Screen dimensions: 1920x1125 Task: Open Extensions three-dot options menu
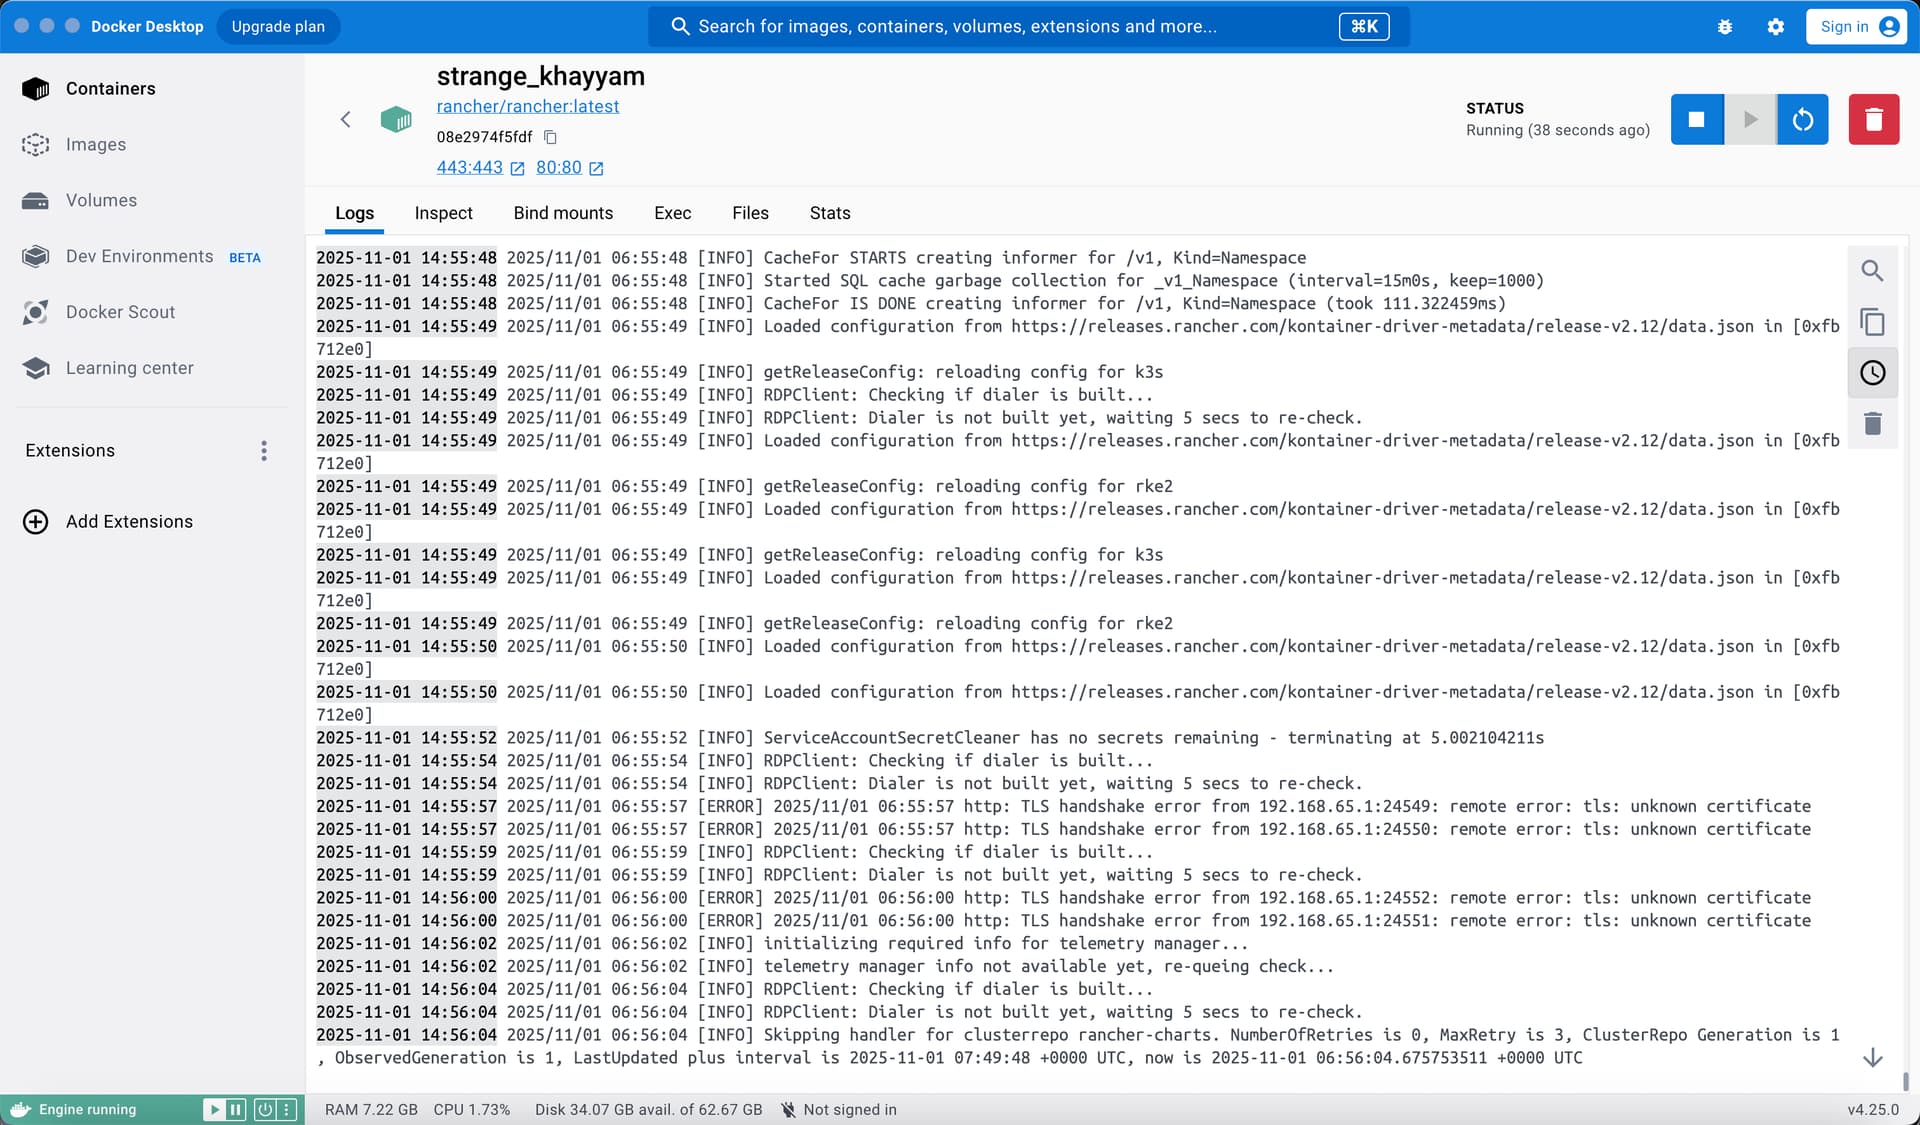point(264,451)
